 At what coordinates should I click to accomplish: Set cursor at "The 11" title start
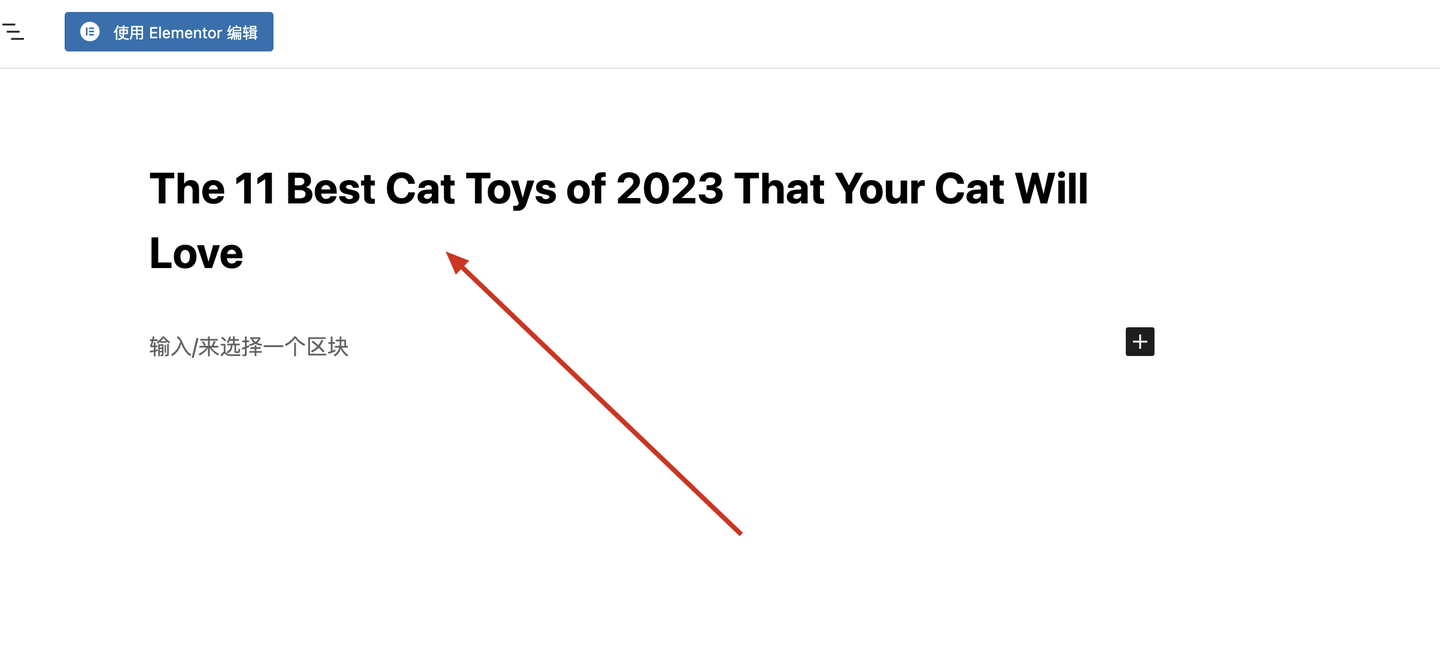[211, 188]
